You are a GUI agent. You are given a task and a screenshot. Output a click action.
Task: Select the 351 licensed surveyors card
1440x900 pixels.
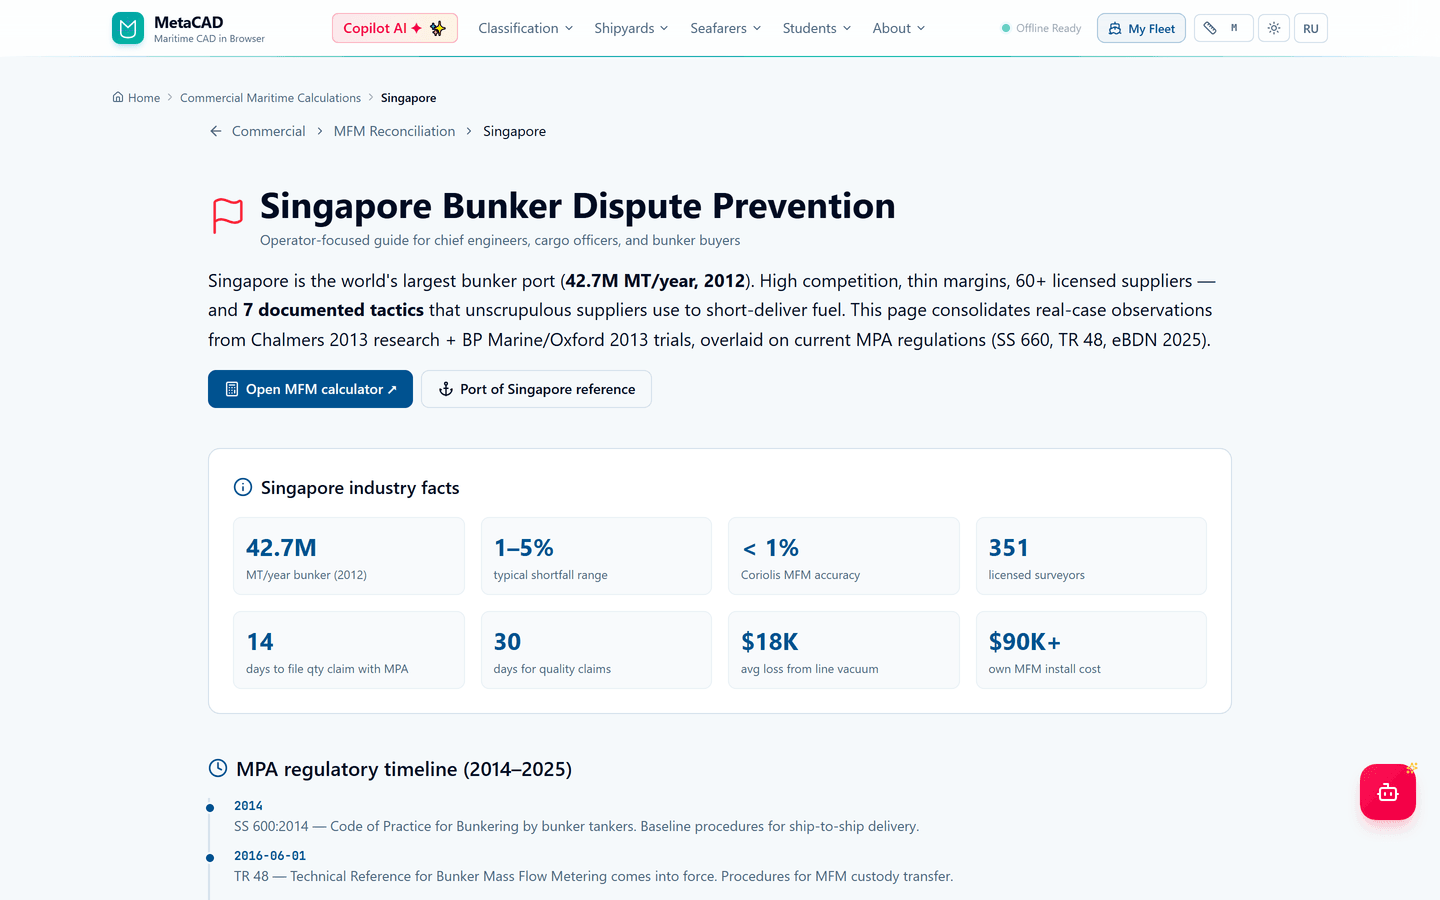pos(1091,556)
